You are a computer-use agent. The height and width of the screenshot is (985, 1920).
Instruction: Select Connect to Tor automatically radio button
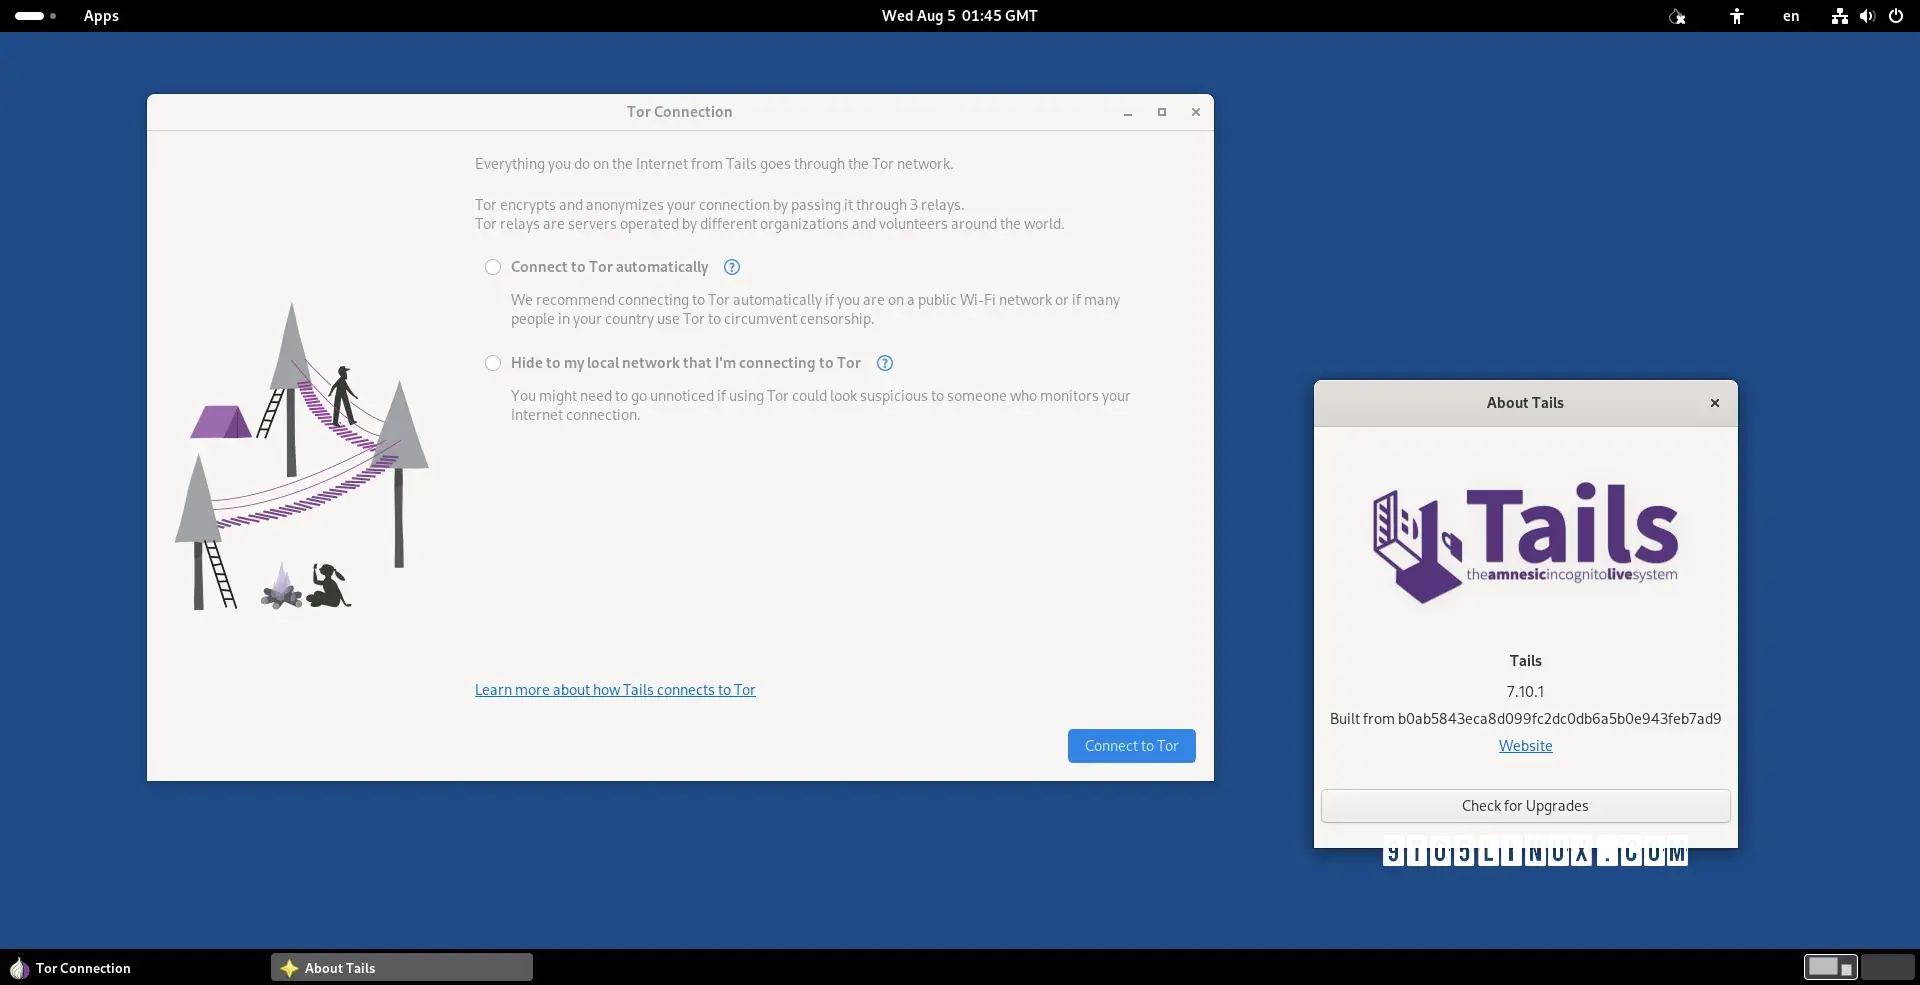(x=493, y=267)
